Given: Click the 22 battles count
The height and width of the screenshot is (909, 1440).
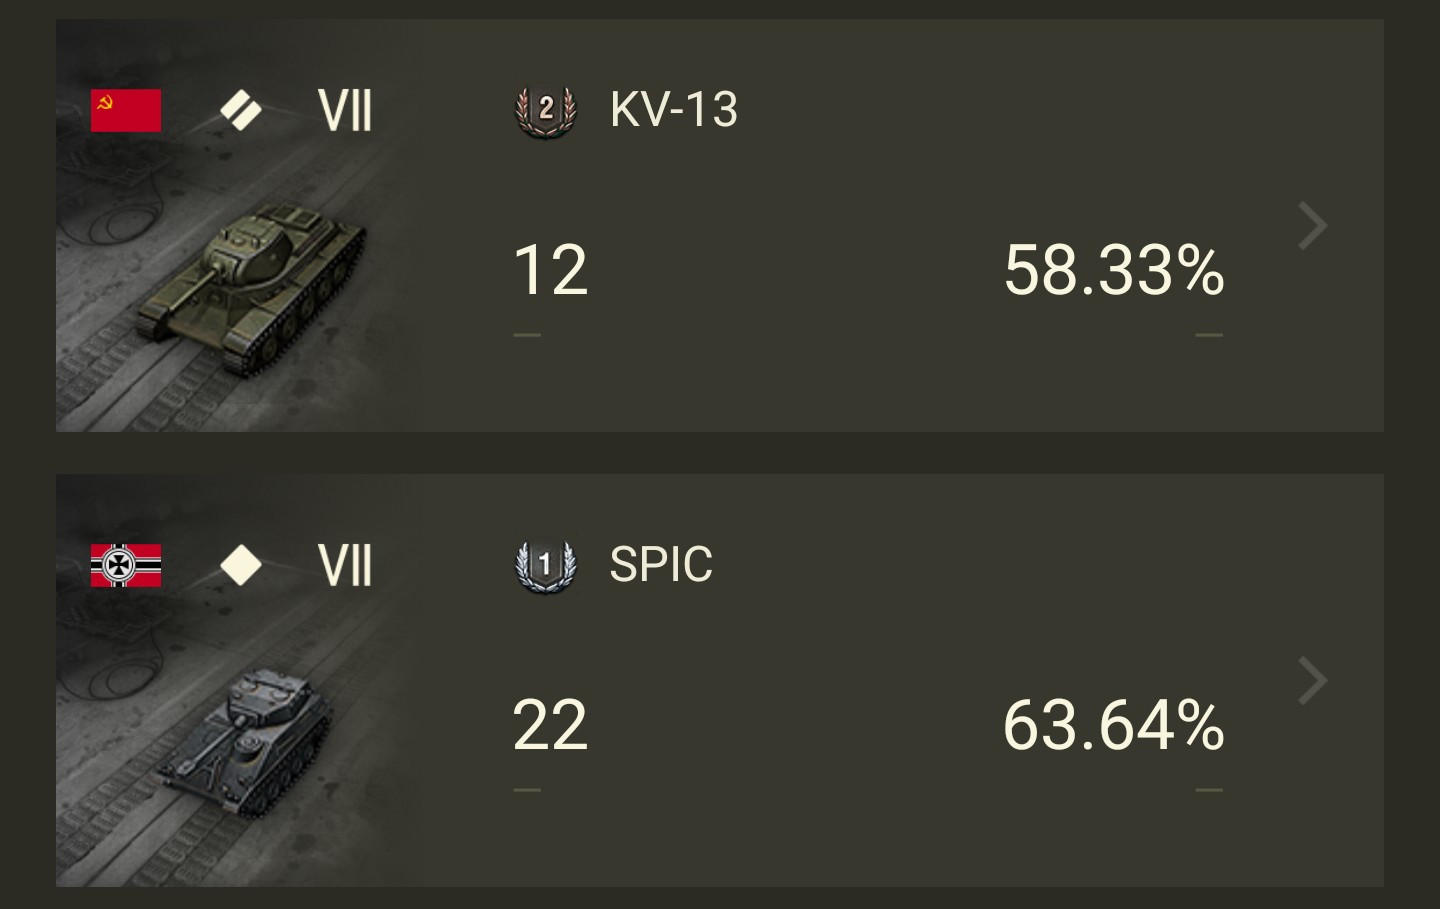Looking at the screenshot, I should click(550, 725).
